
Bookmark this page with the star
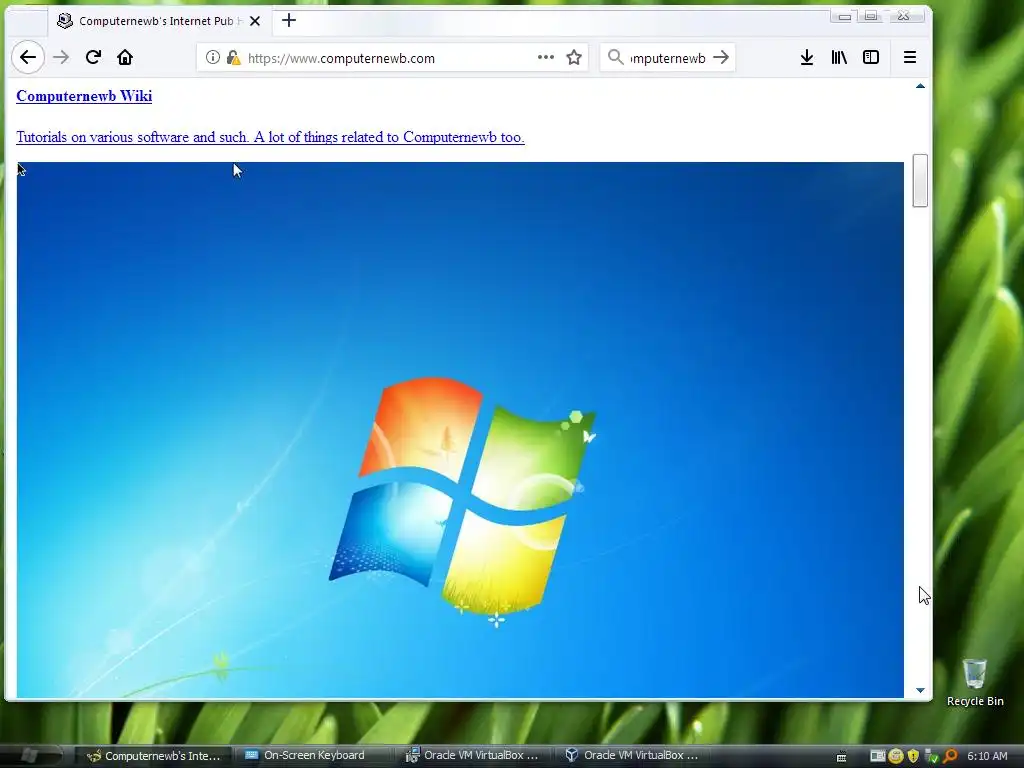[x=574, y=57]
